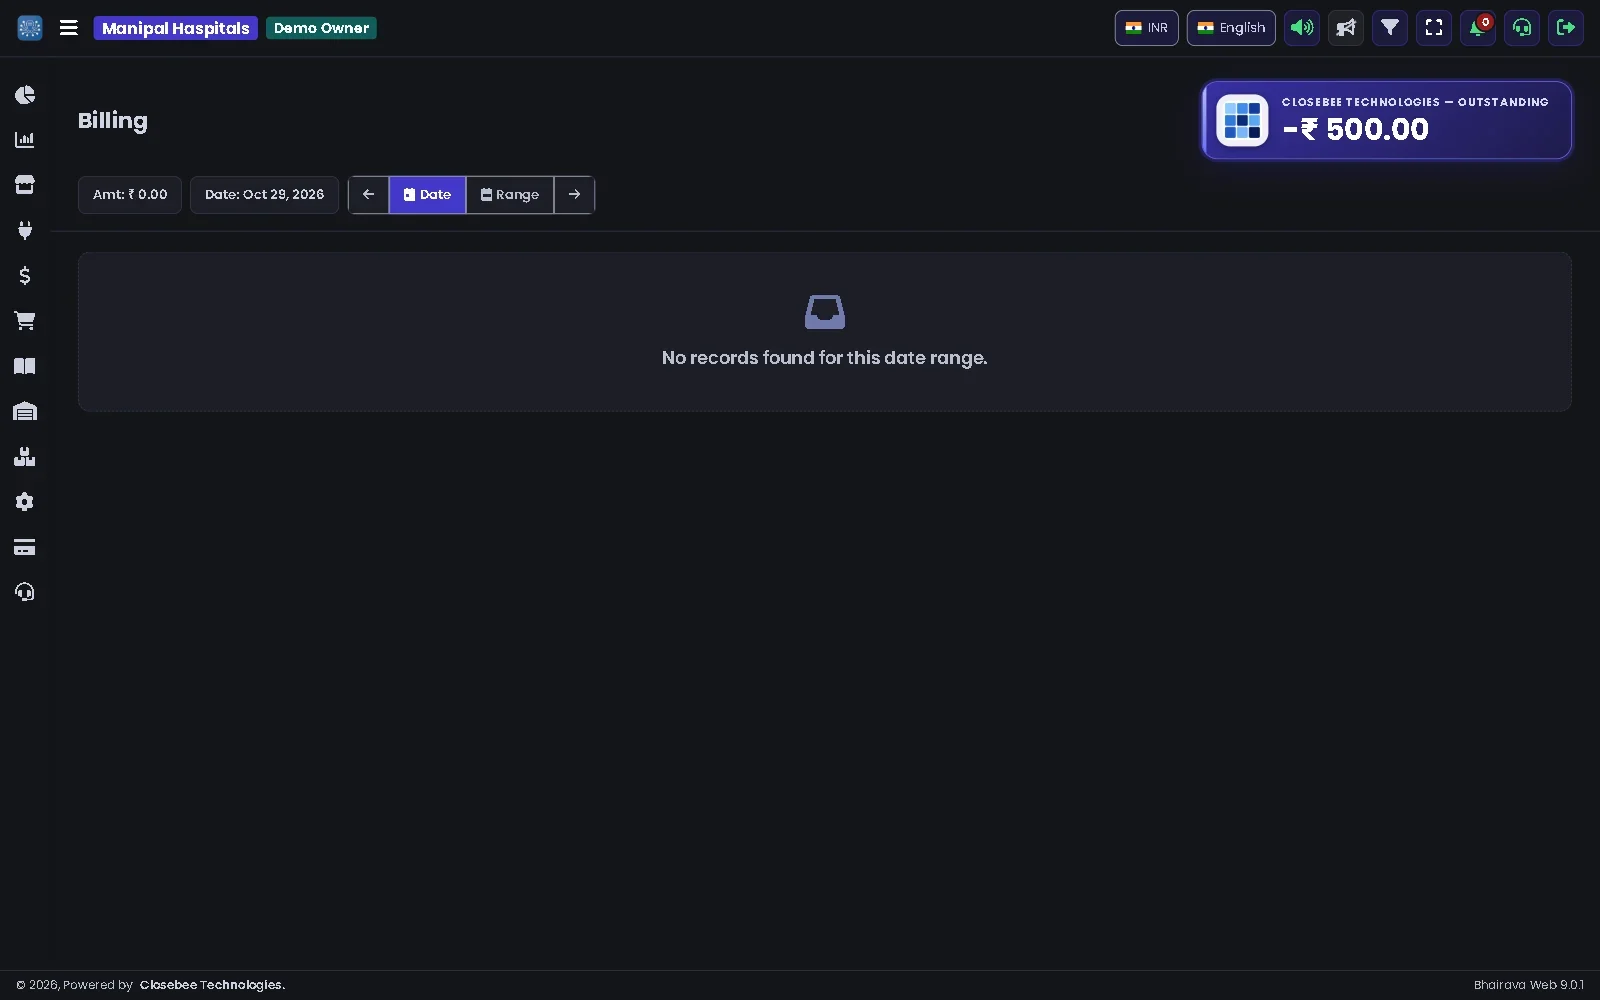The image size is (1600, 1000).
Task: Open the plug integrations icon
Action: pos(25,230)
